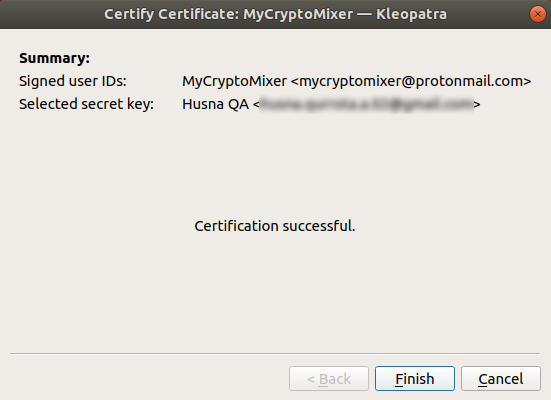
Task: Click the 'Signed user IDs:' label
Action: coord(73,81)
